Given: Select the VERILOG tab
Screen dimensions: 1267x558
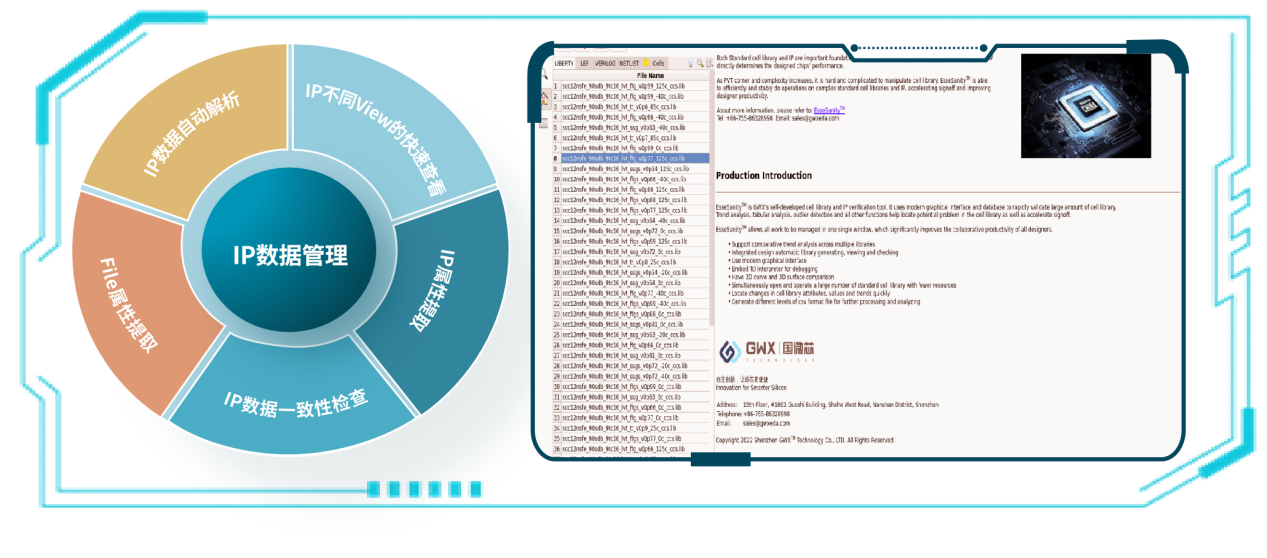Looking at the screenshot, I should coord(604,63).
